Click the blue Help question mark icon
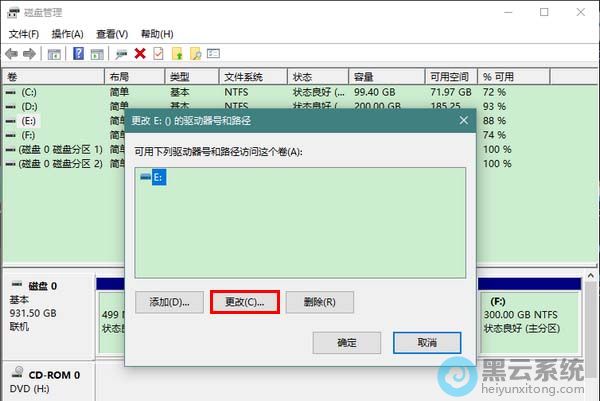The height and width of the screenshot is (401, 600). click(77, 53)
